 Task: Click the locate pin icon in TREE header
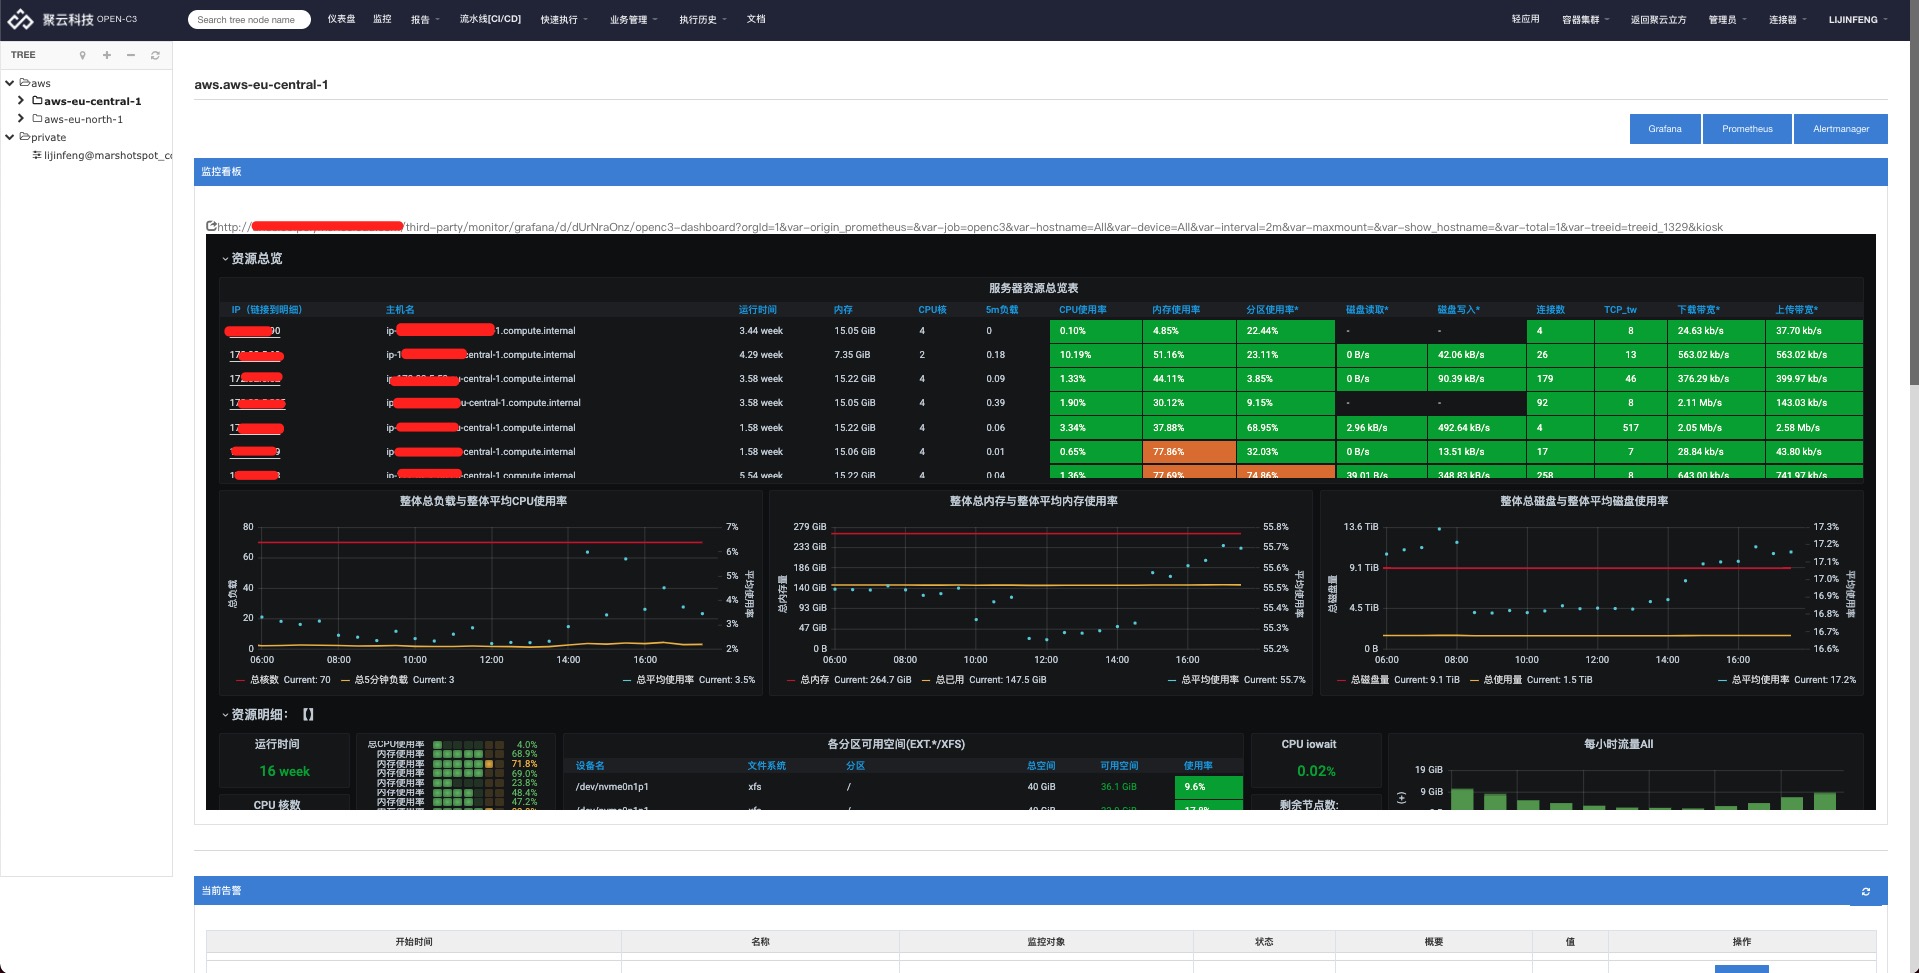[x=83, y=55]
